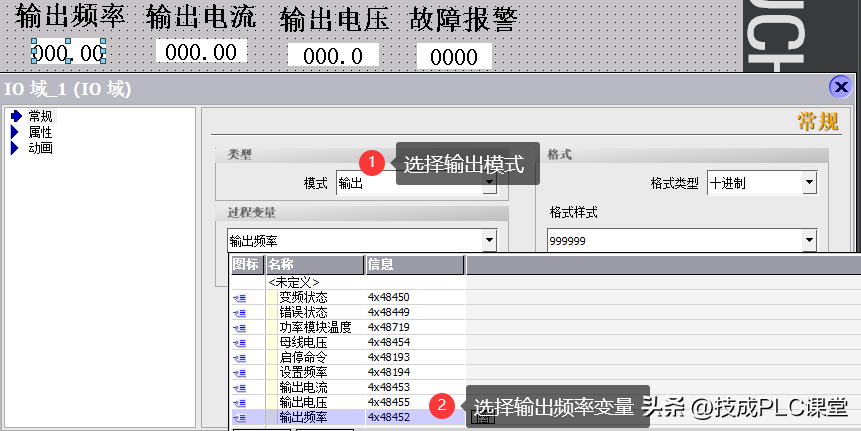Open 属性 category in left tree
Viewport: 861px width, 431px height.
pos(41,132)
